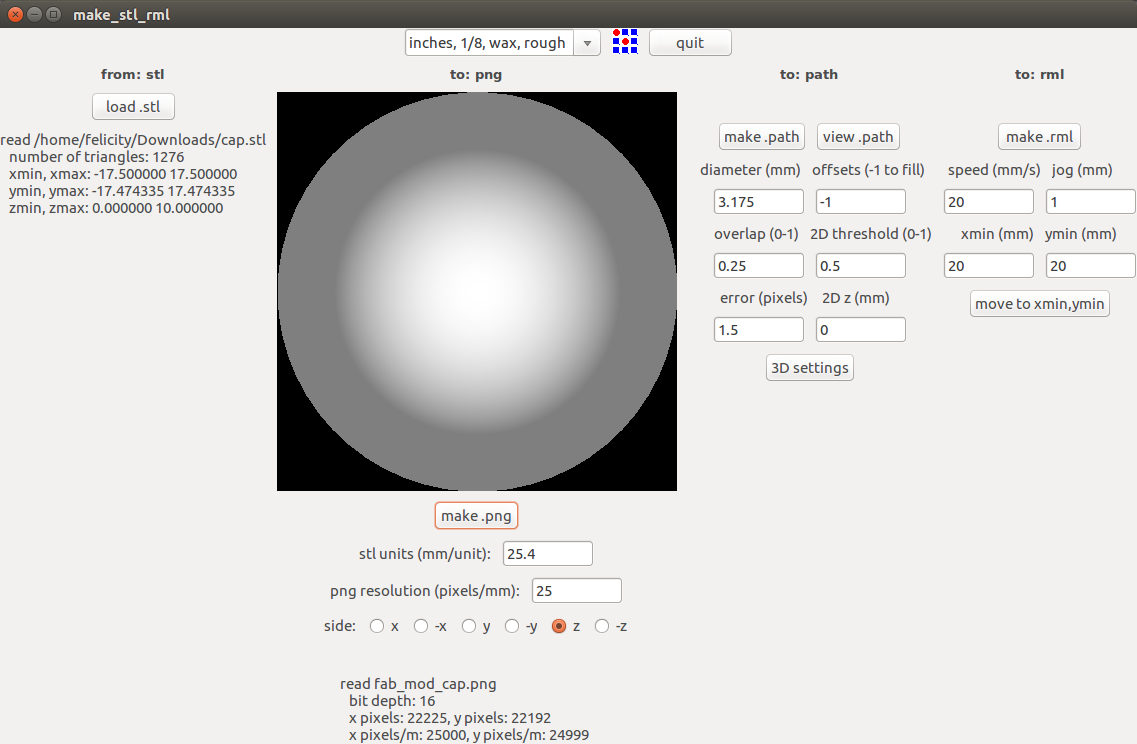
Task: Click the make .path button
Action: pyautogui.click(x=761, y=136)
